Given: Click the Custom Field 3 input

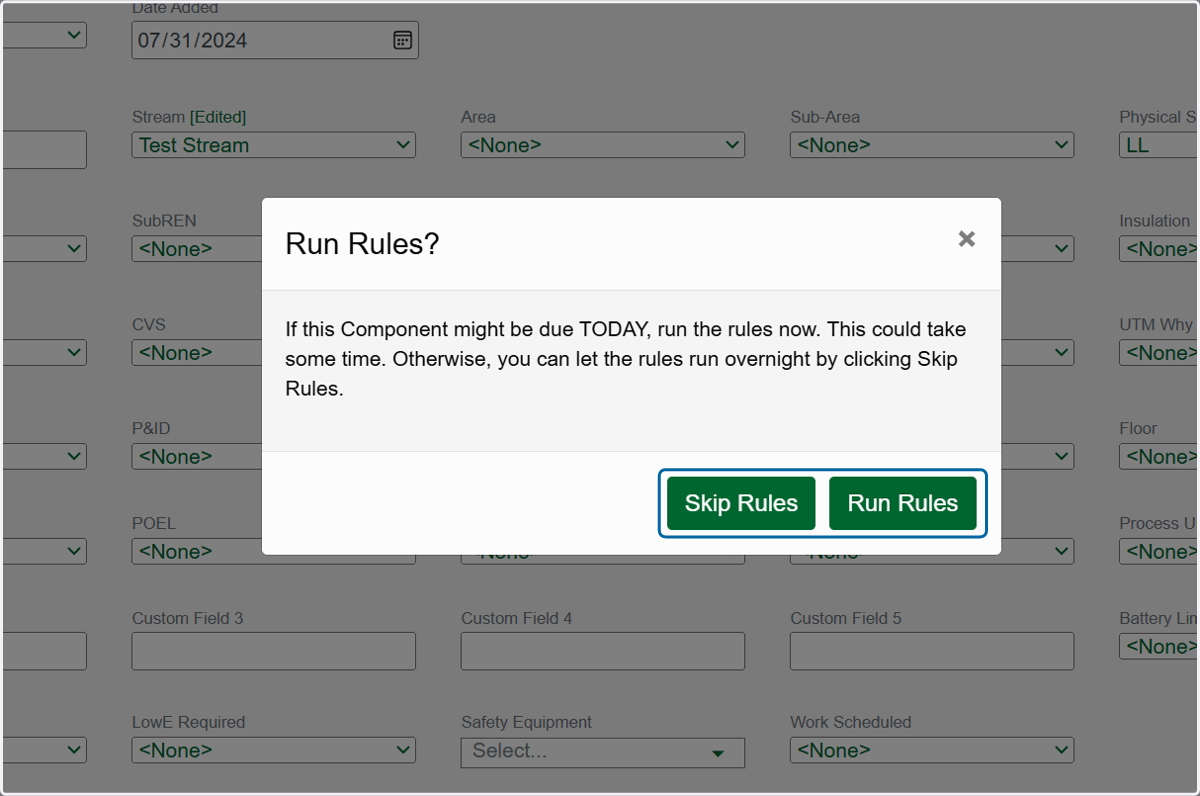Looking at the screenshot, I should click(274, 651).
